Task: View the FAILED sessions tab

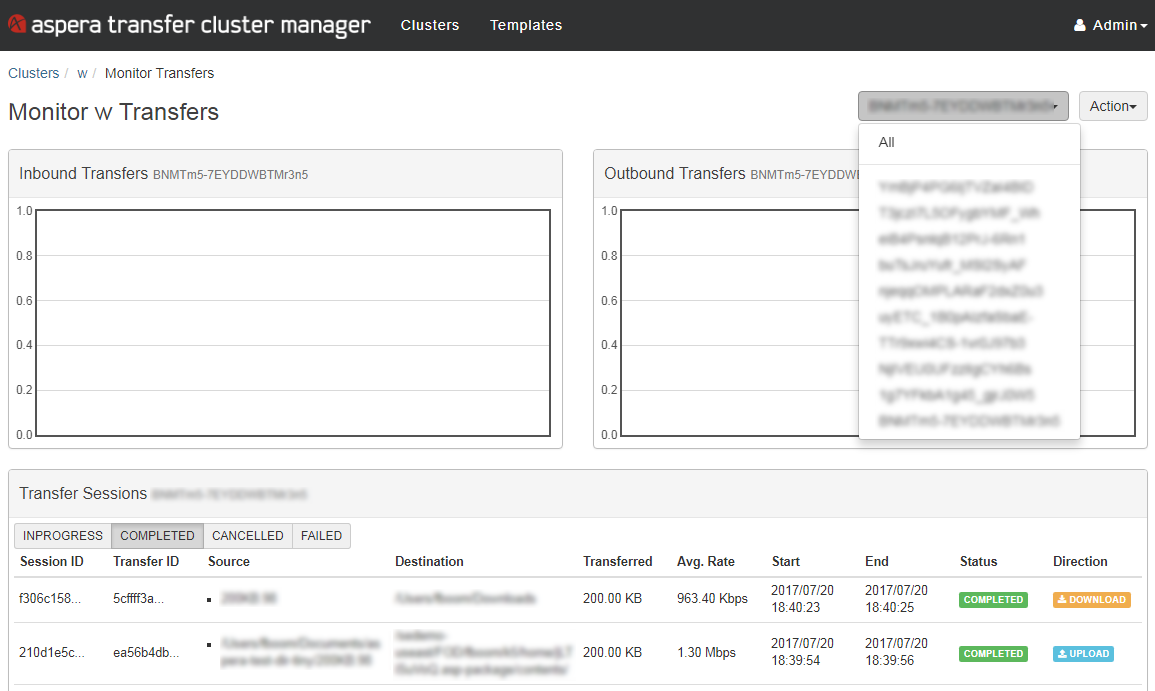Action: tap(322, 536)
